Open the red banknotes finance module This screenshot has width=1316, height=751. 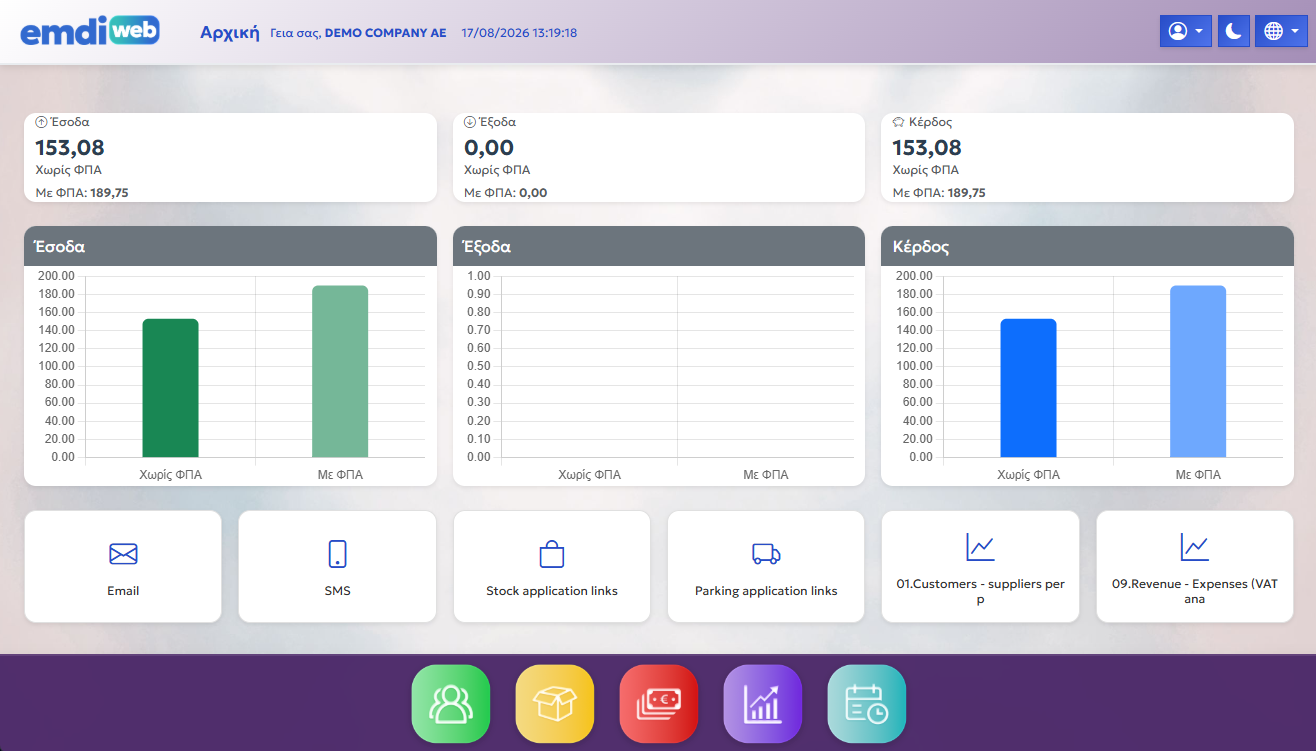point(659,704)
